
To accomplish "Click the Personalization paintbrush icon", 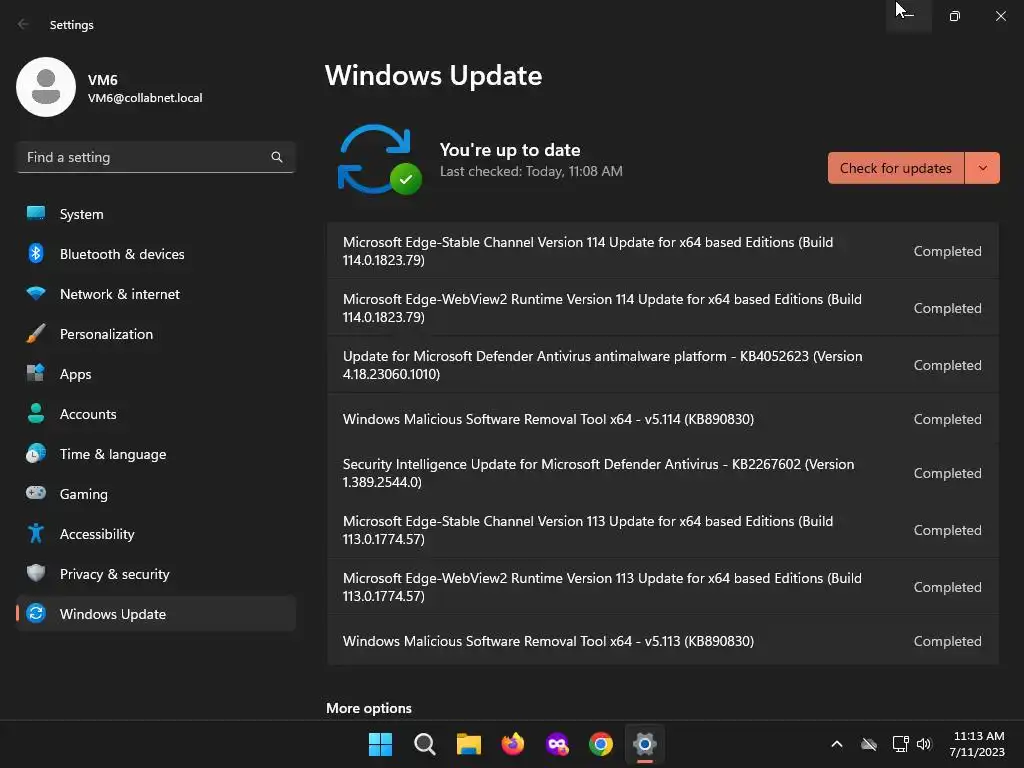I will [x=36, y=334].
